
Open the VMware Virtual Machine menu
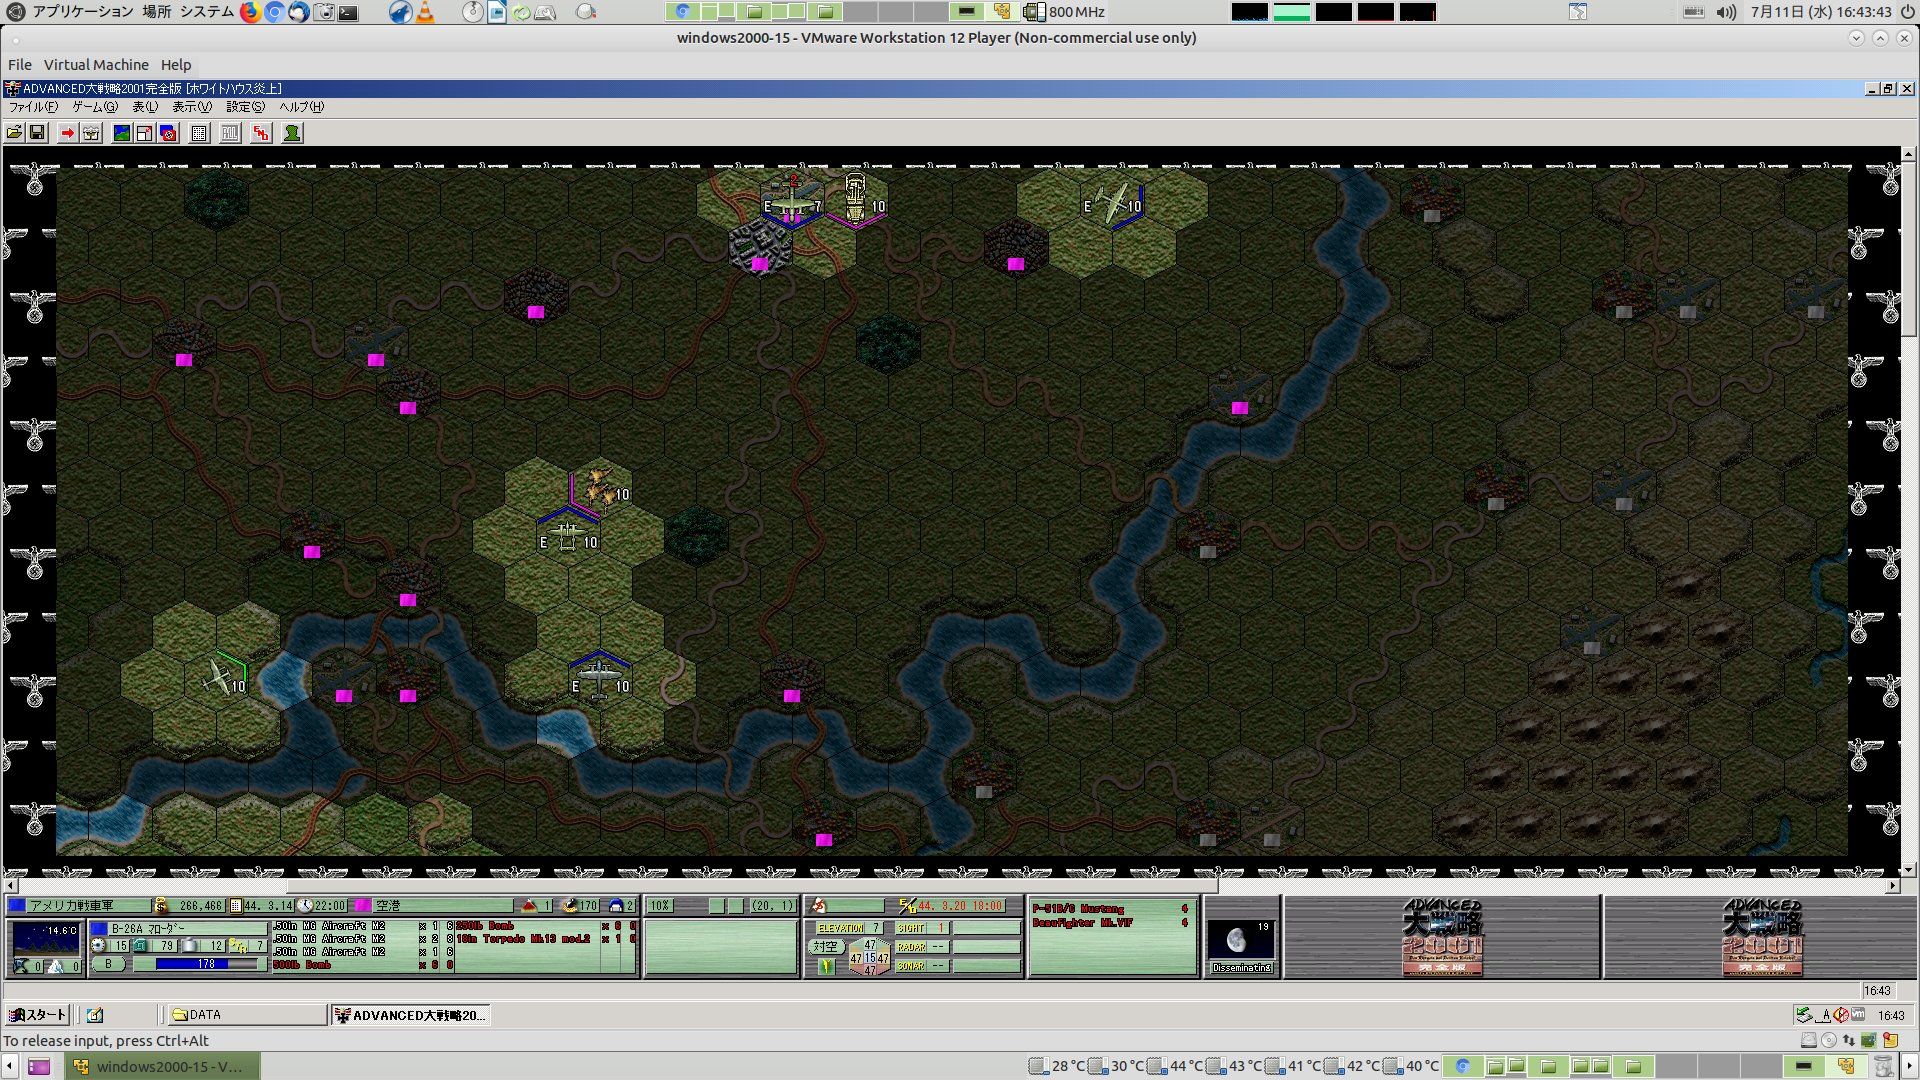click(x=96, y=65)
